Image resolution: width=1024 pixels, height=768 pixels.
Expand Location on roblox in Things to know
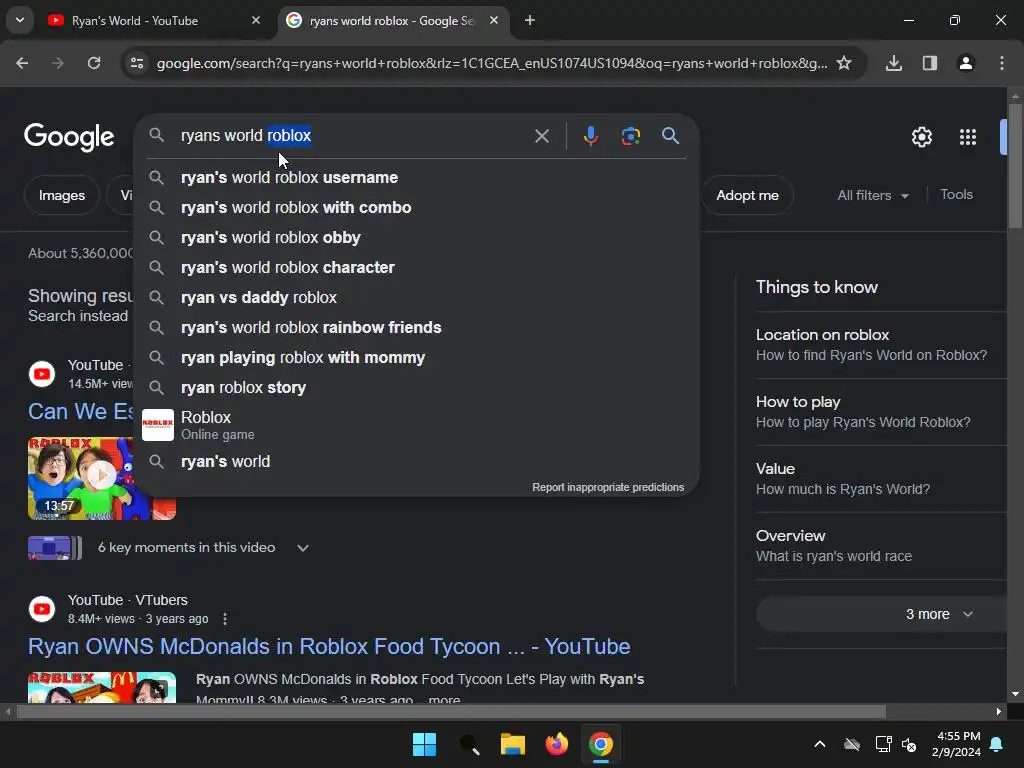(881, 345)
